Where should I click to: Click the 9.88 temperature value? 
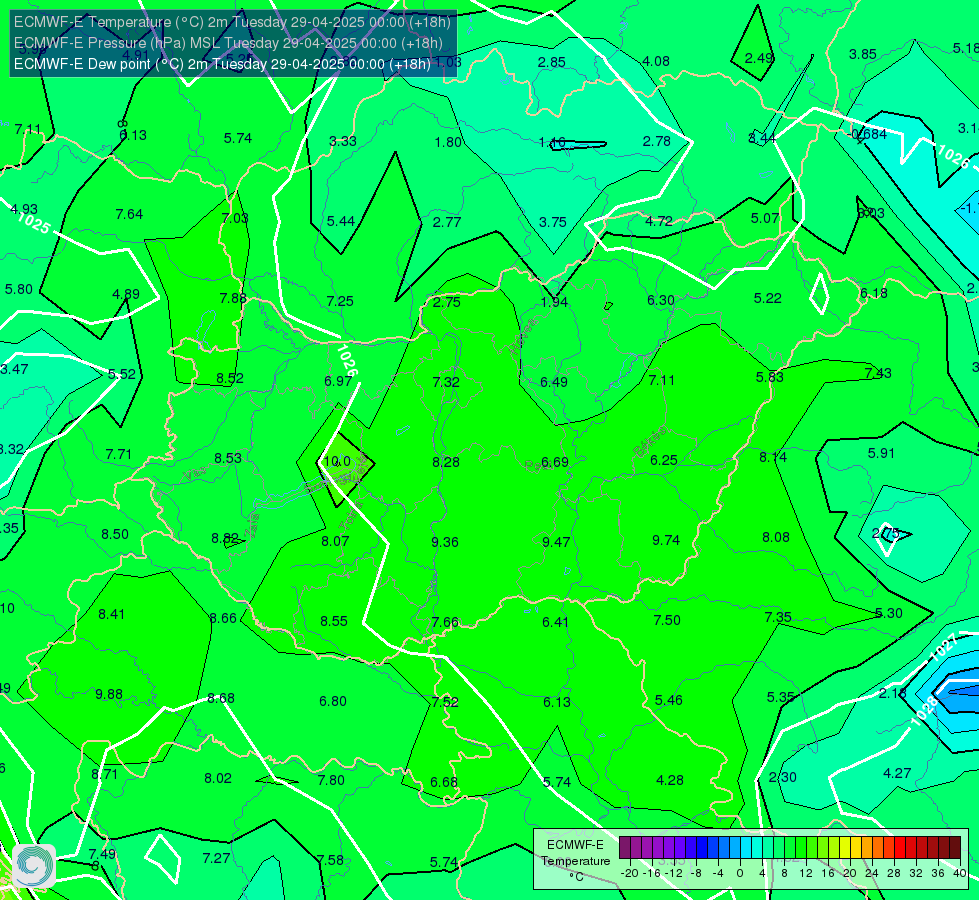point(109,695)
